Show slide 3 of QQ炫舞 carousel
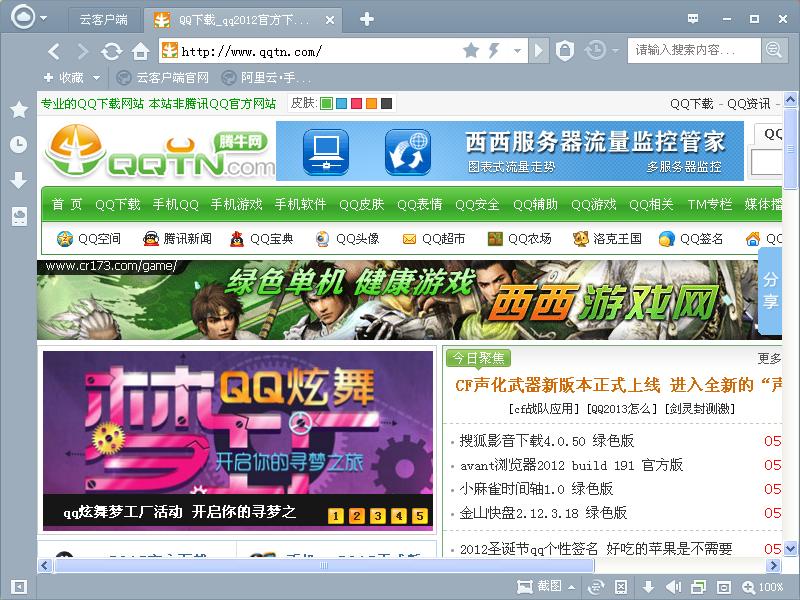Image resolution: width=800 pixels, height=600 pixels. pyautogui.click(x=378, y=516)
